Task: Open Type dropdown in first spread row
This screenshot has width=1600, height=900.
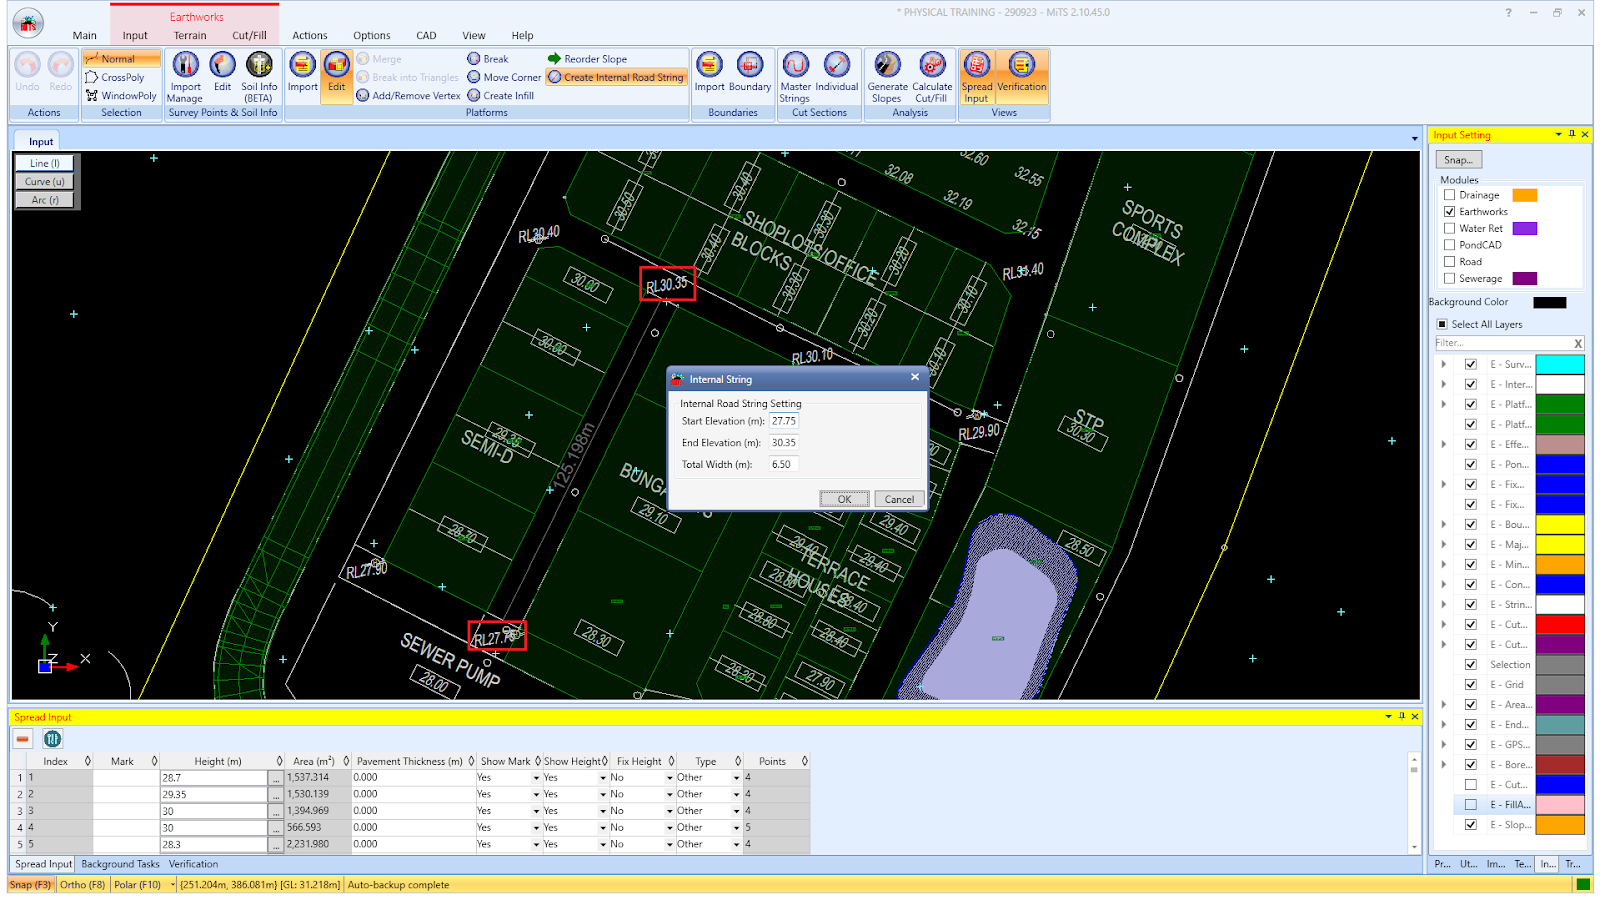Action: pos(737,778)
